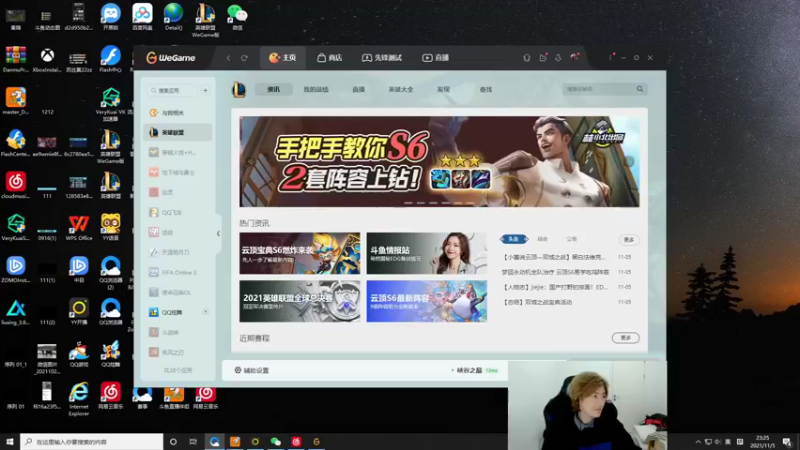Click the Windows taskbar search box

[x=92, y=442]
